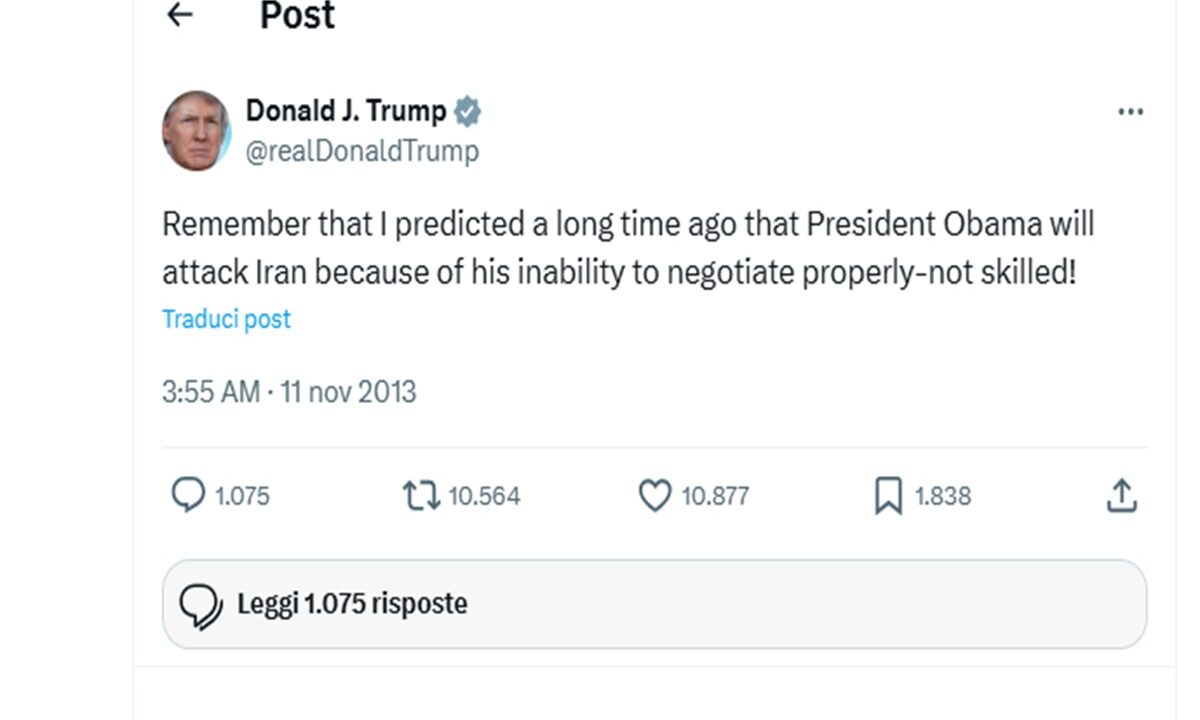The width and height of the screenshot is (1200, 720).
Task: Click the 10.564 repost count
Action: click(484, 496)
